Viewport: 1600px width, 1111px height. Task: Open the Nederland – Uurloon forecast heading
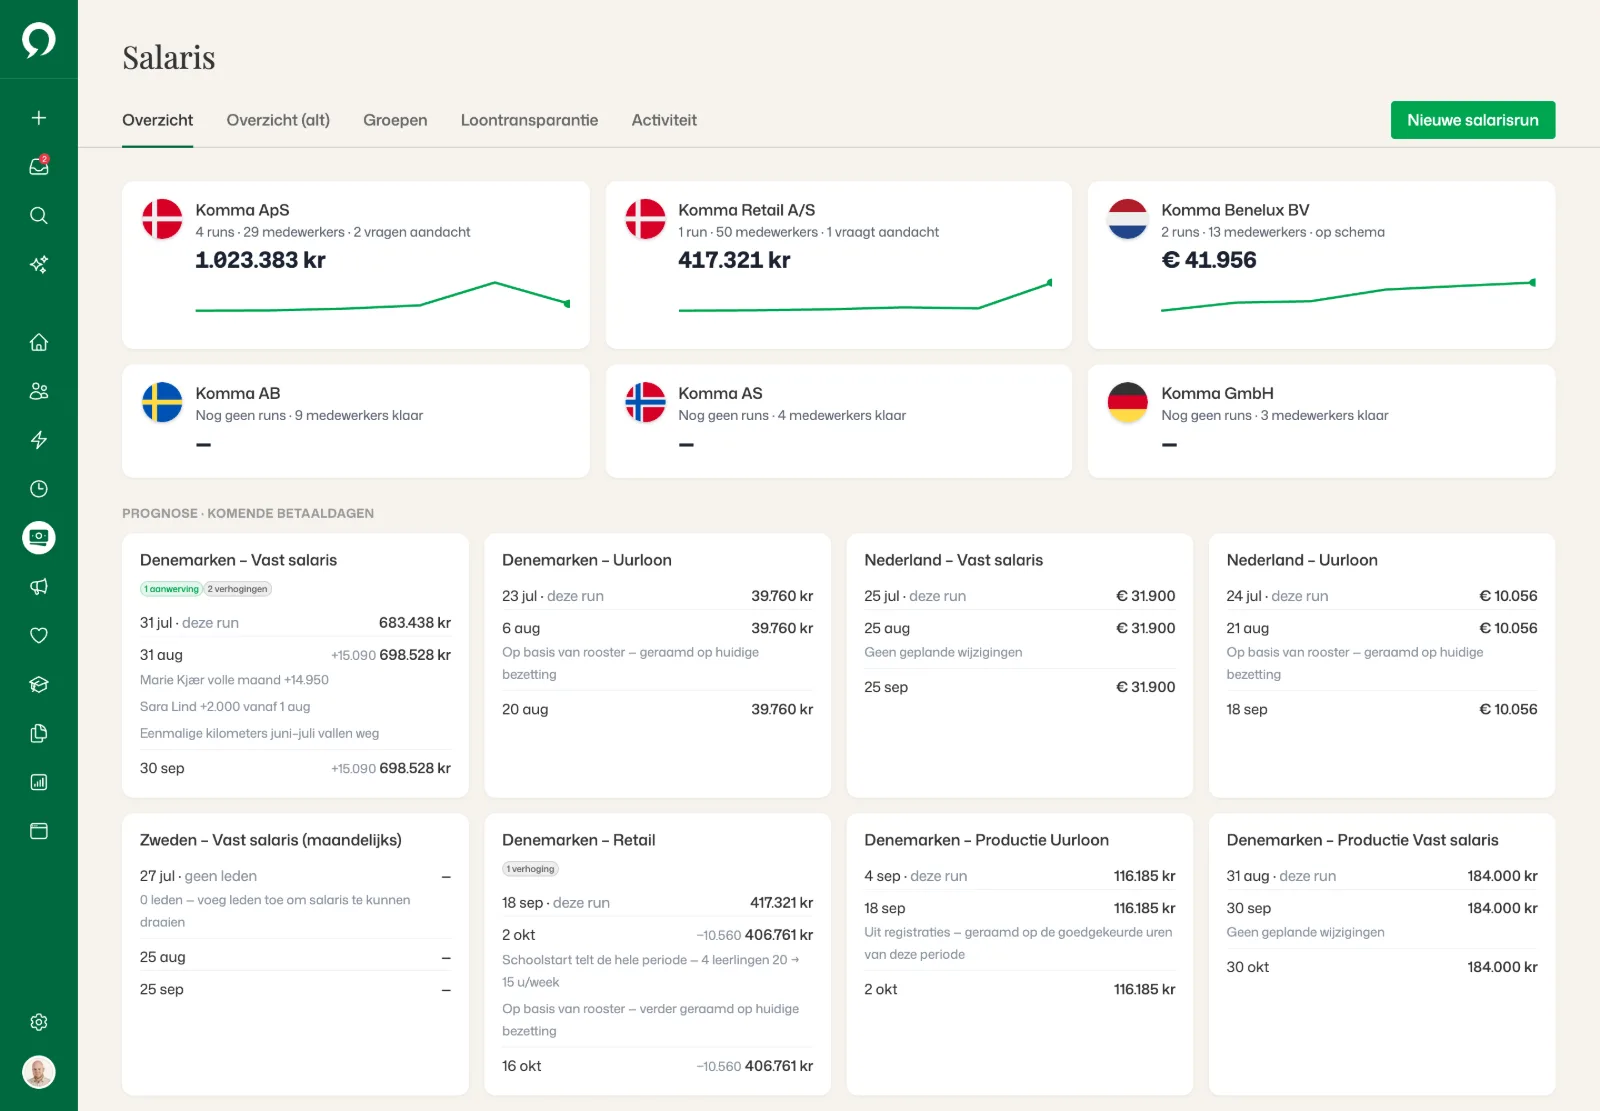click(x=1302, y=560)
